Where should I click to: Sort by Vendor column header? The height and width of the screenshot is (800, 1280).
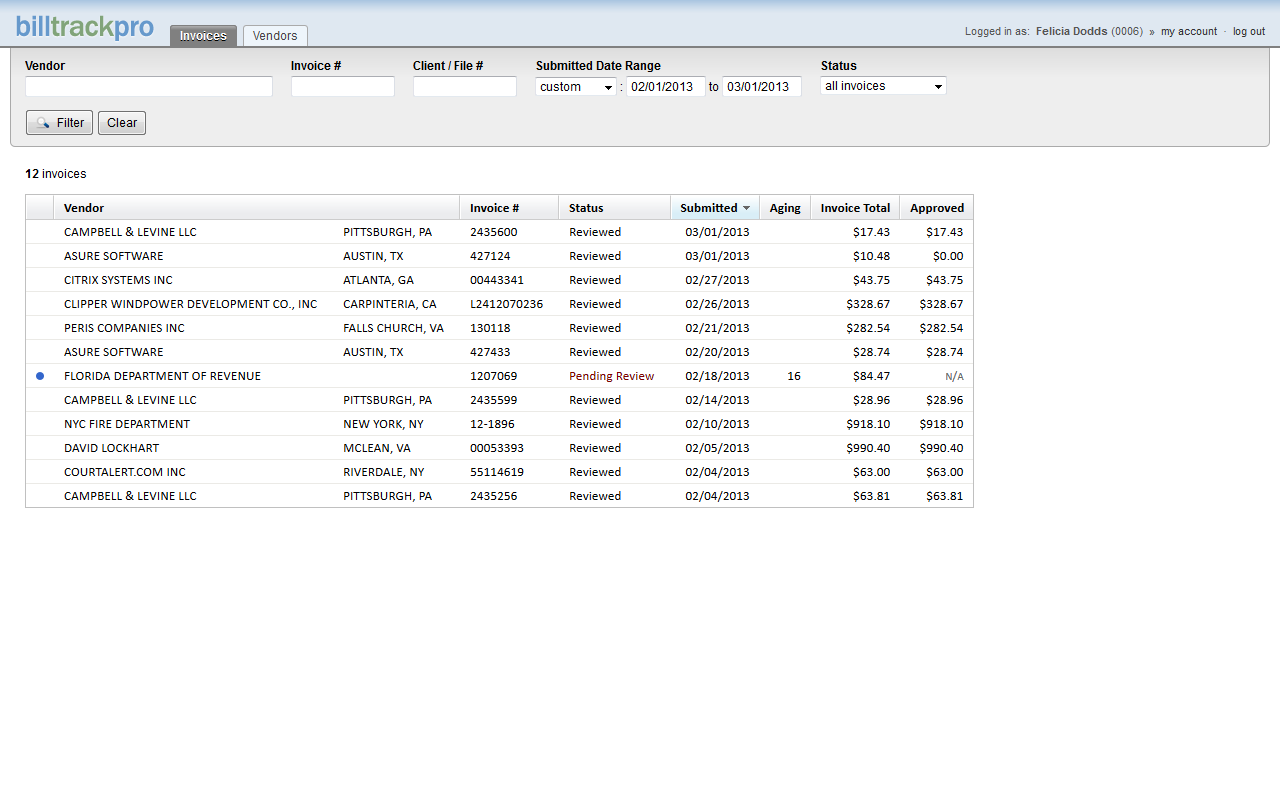(x=256, y=208)
